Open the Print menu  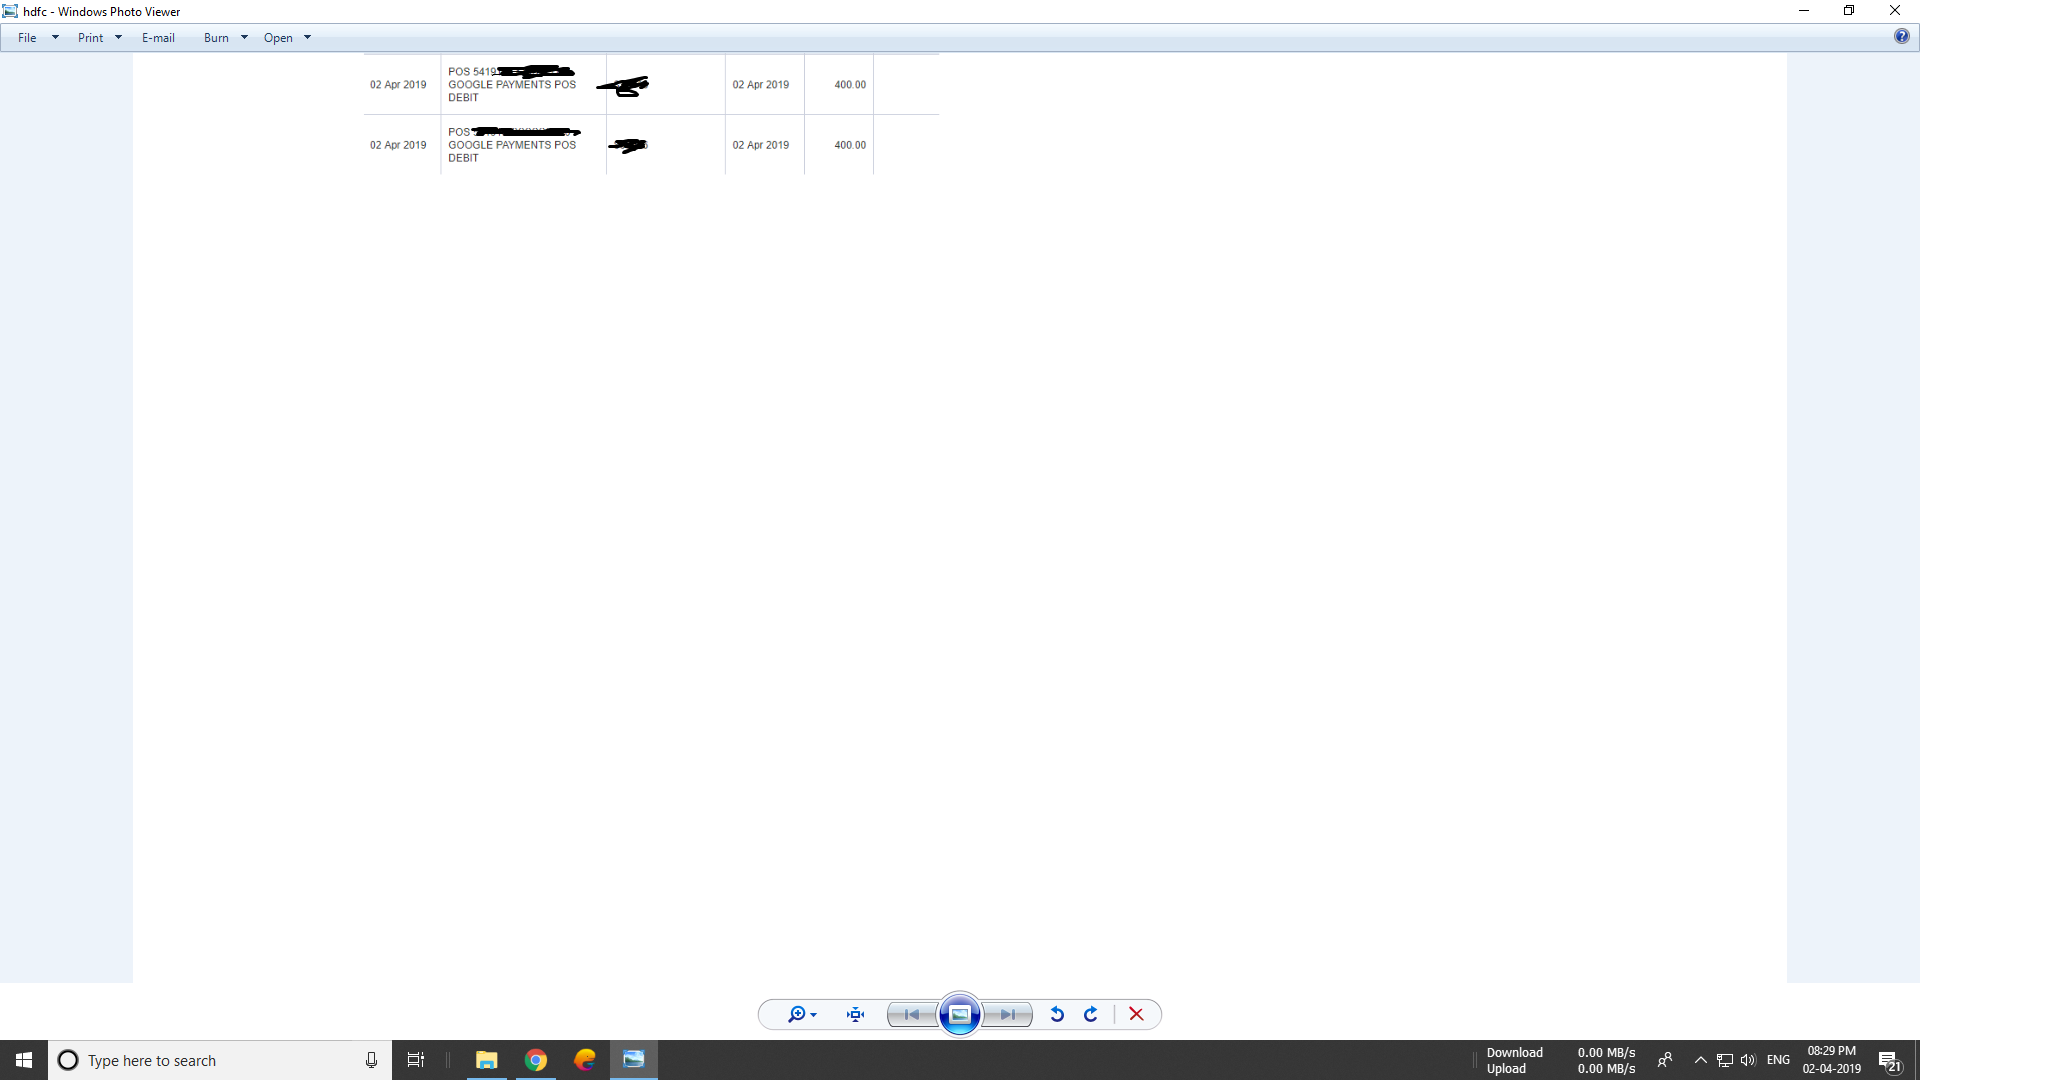click(x=90, y=38)
